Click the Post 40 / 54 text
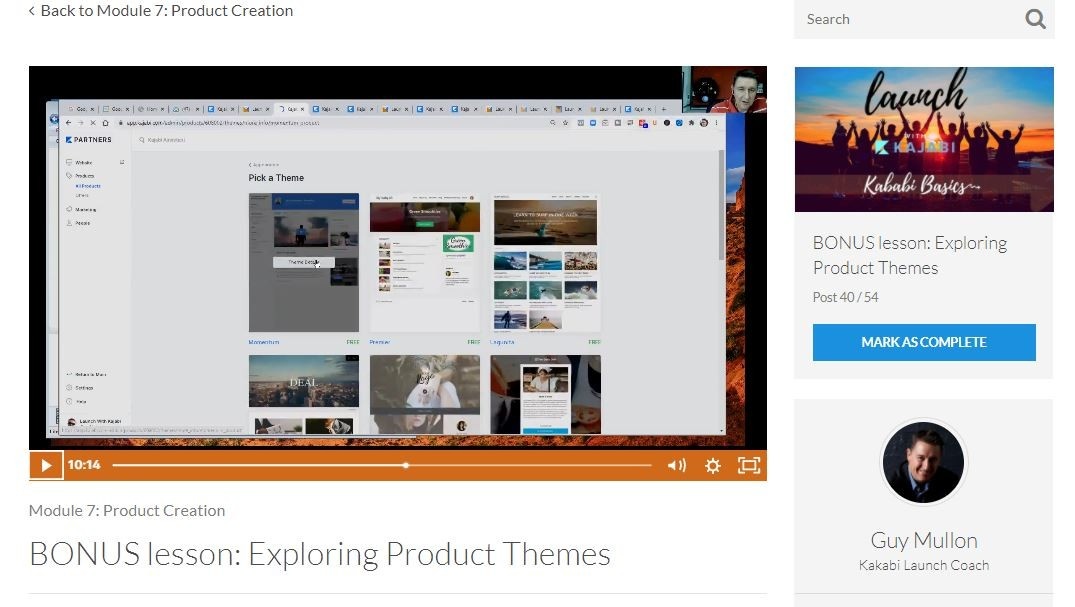The width and height of the screenshot is (1075, 607). tap(845, 297)
